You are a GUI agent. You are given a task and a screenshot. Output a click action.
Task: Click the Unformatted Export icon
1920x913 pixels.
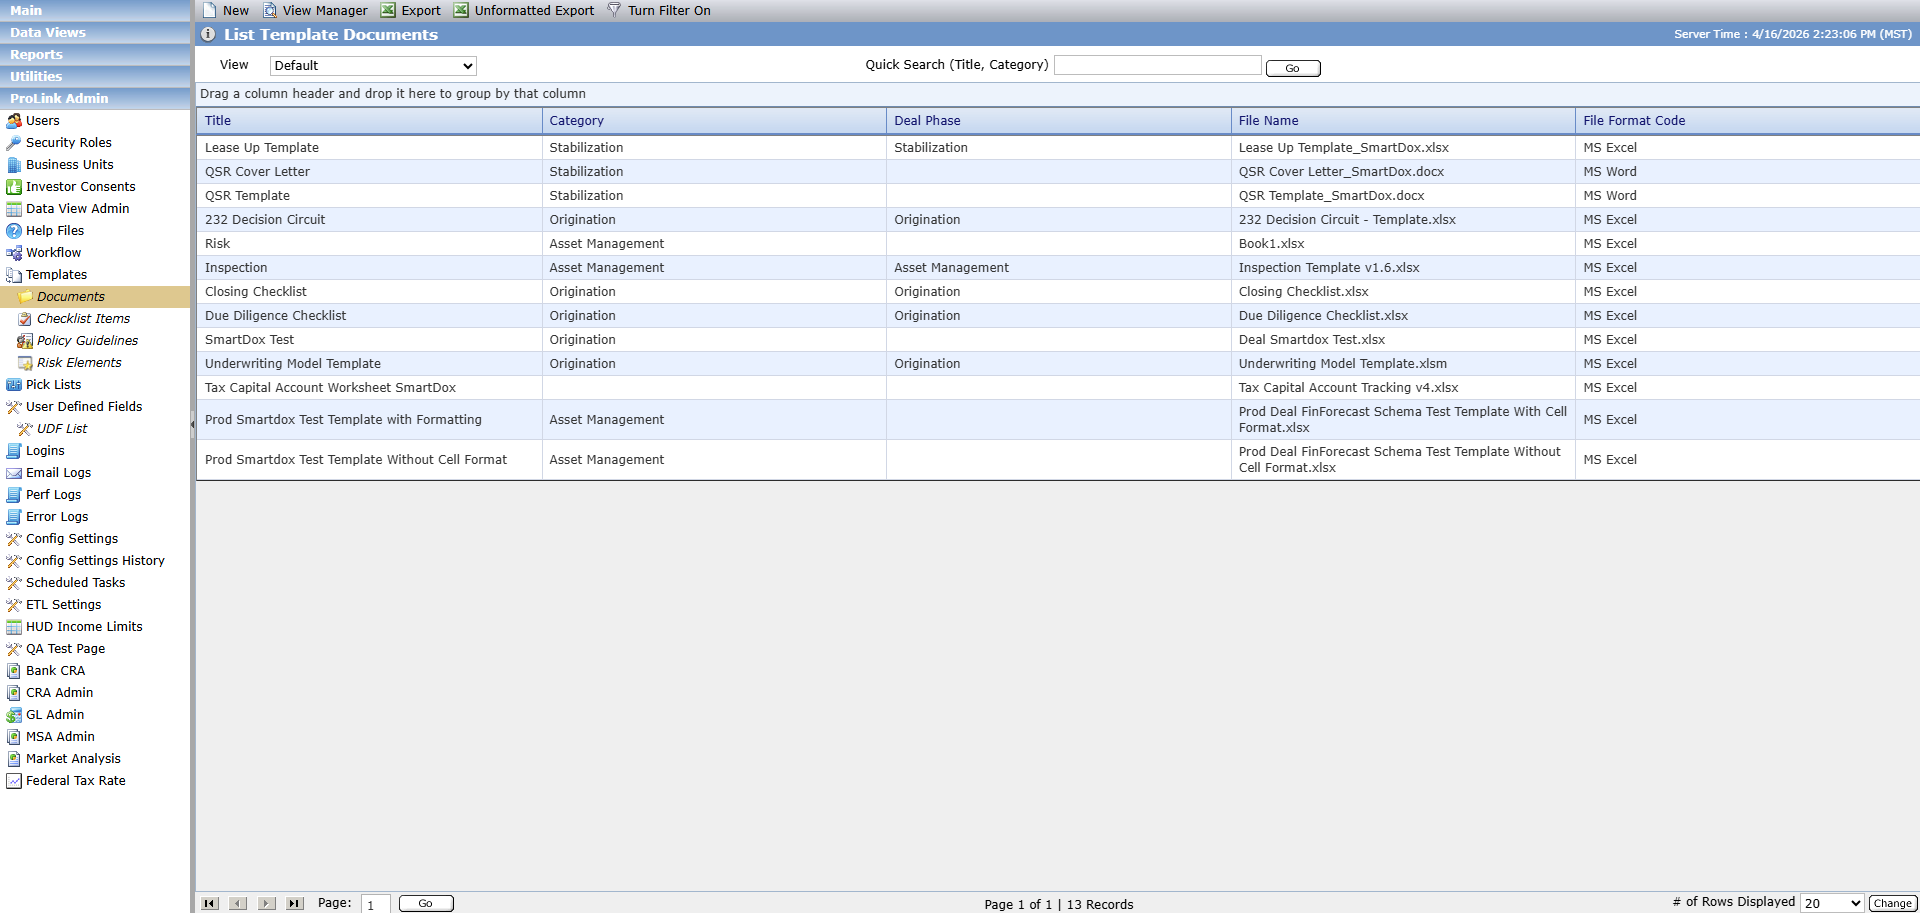click(461, 10)
